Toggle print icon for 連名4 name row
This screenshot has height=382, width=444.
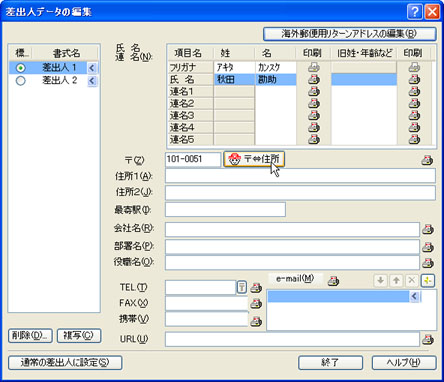click(313, 127)
